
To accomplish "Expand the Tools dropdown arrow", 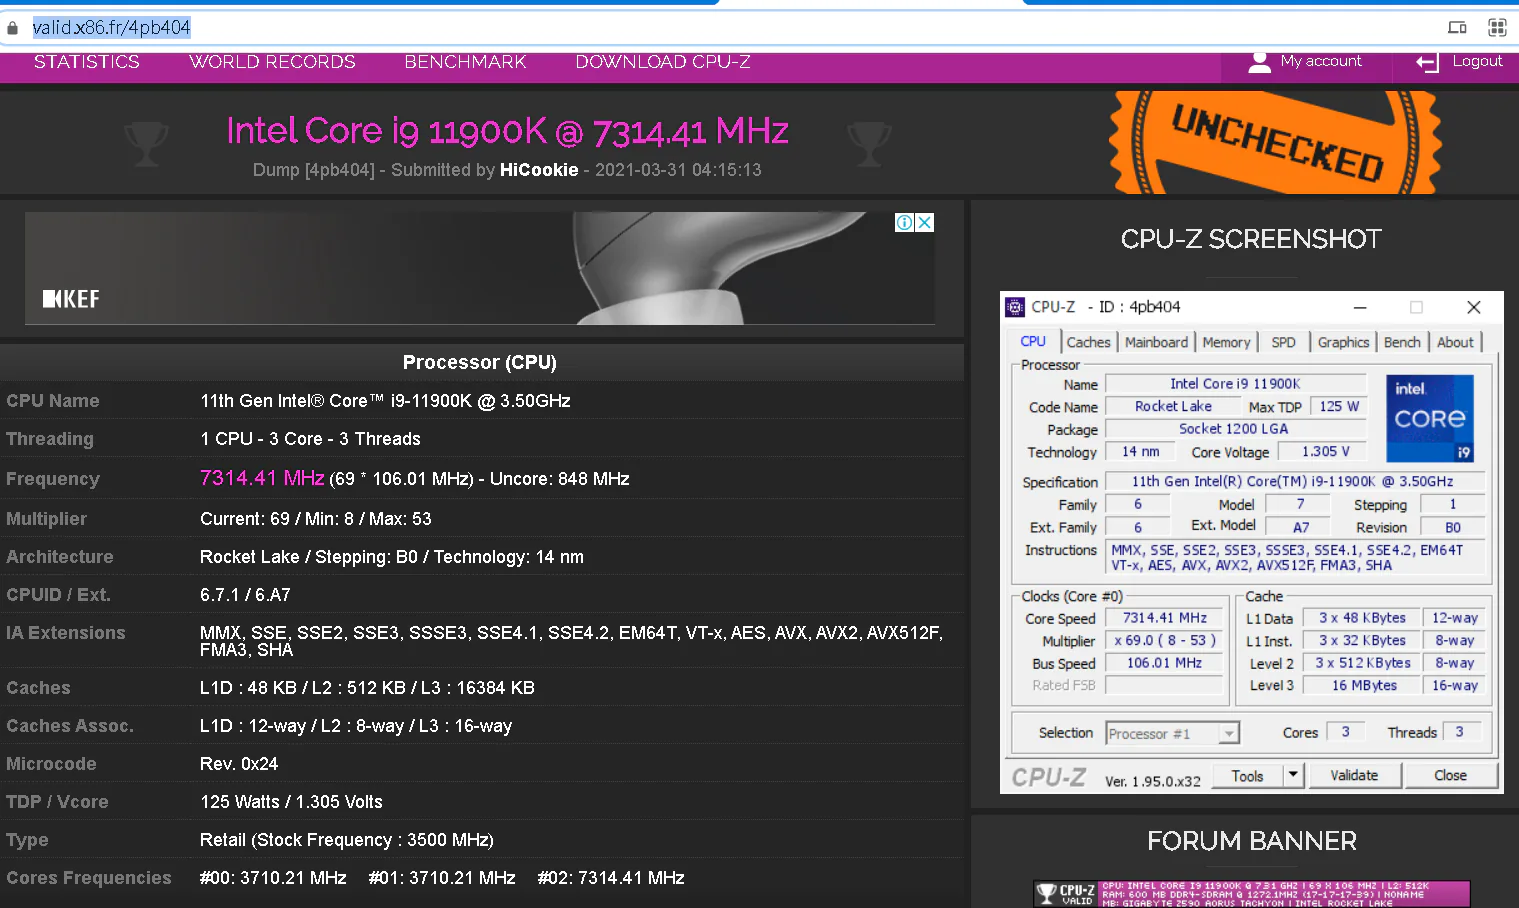I will 1293,775.
